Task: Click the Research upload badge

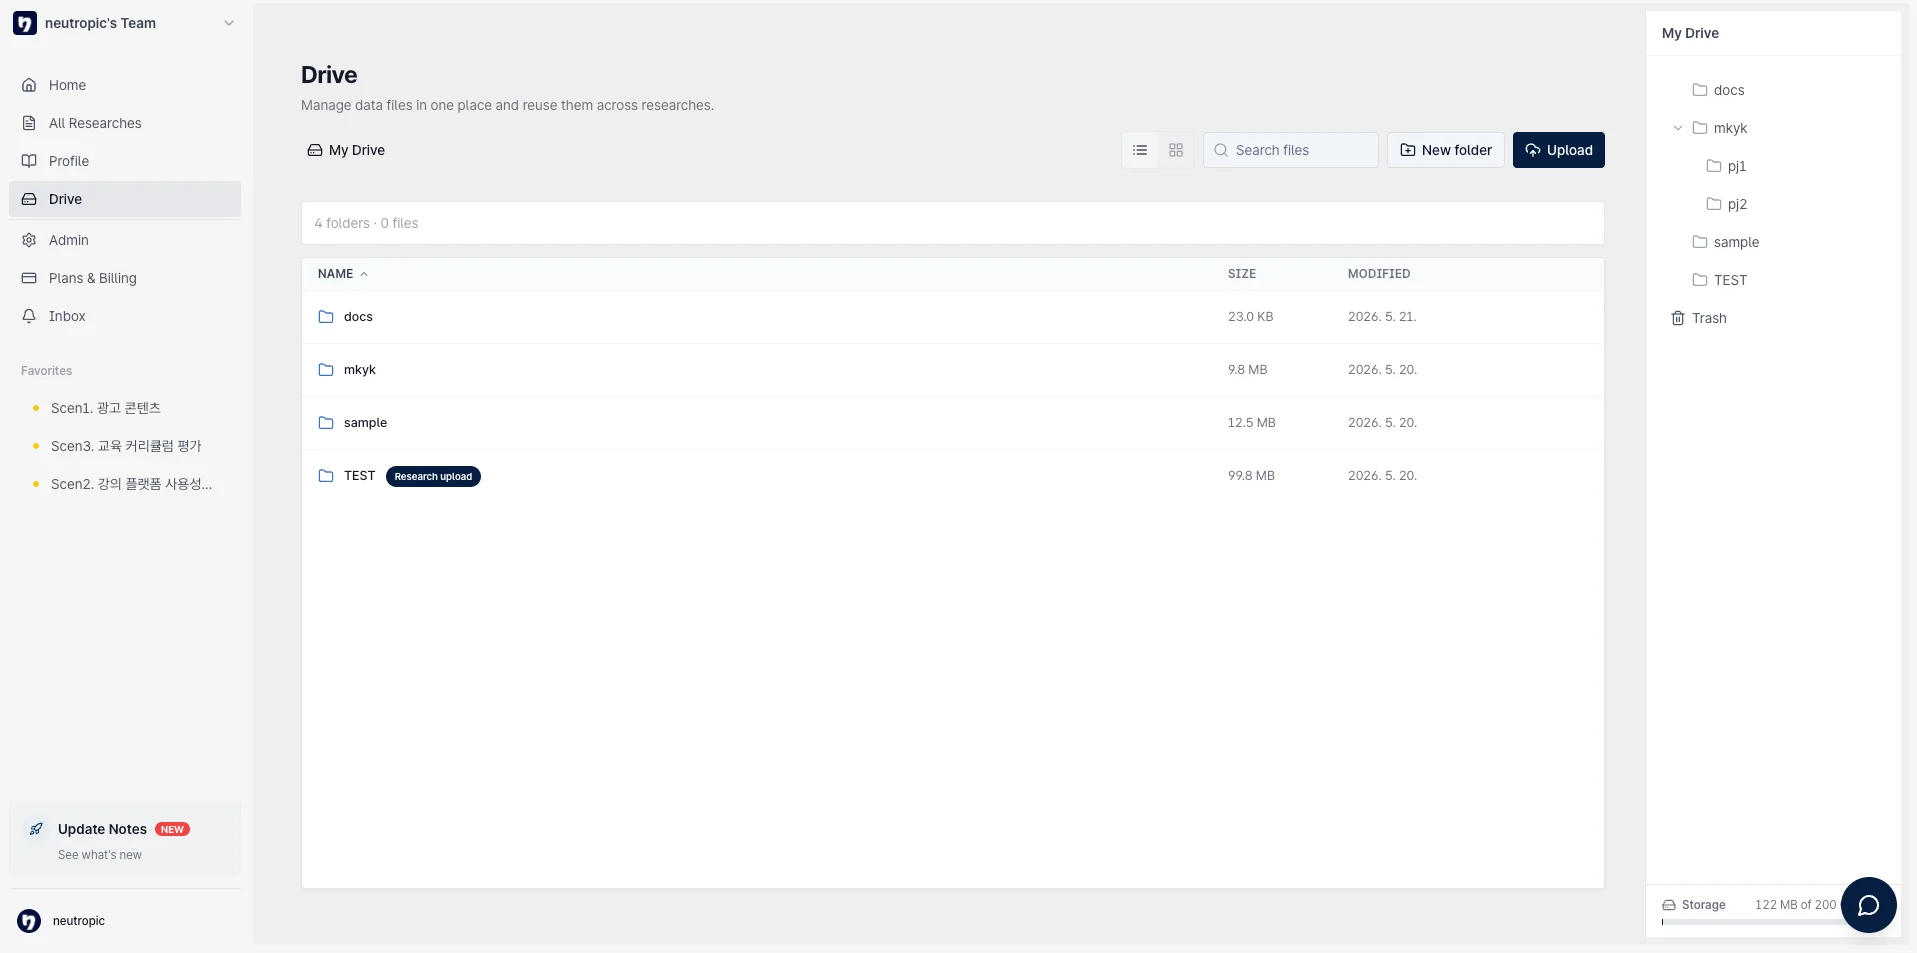Action: click(433, 477)
